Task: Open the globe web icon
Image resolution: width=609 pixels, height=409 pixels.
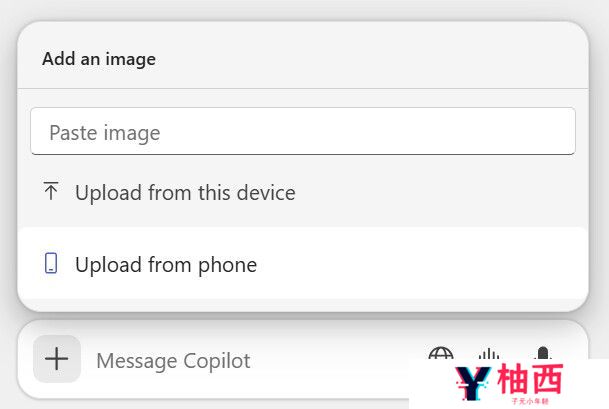Action: tap(441, 353)
